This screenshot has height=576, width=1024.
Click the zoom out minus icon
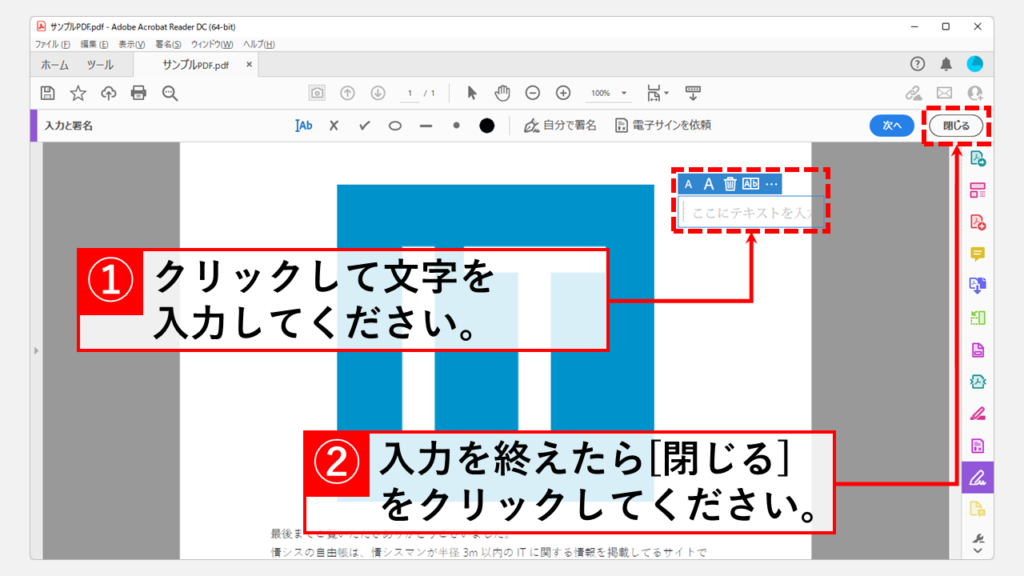533,93
